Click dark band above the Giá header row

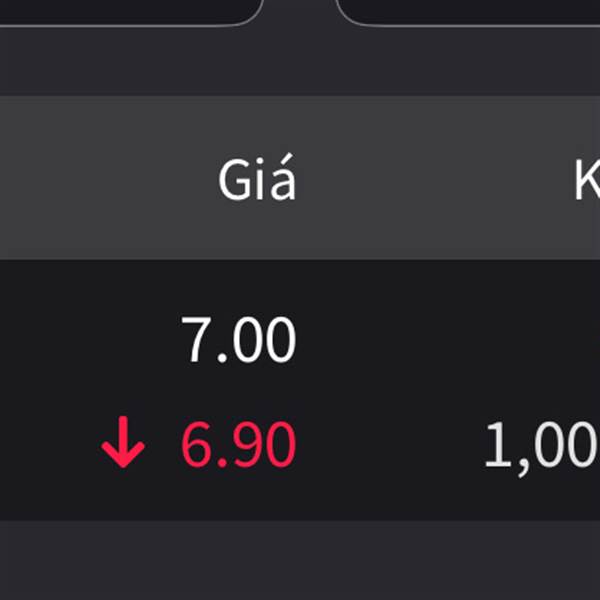(x=300, y=61)
